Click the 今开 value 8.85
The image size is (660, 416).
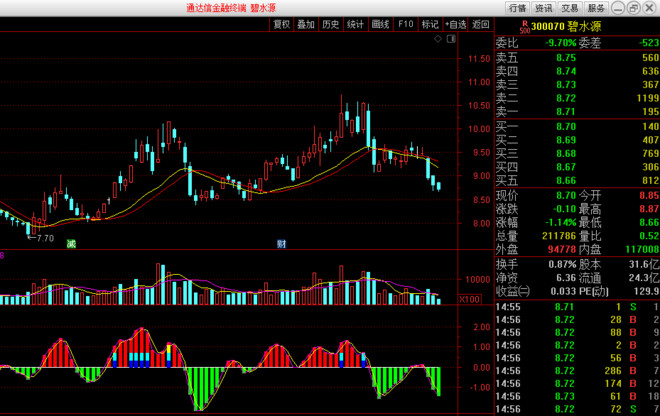point(649,195)
